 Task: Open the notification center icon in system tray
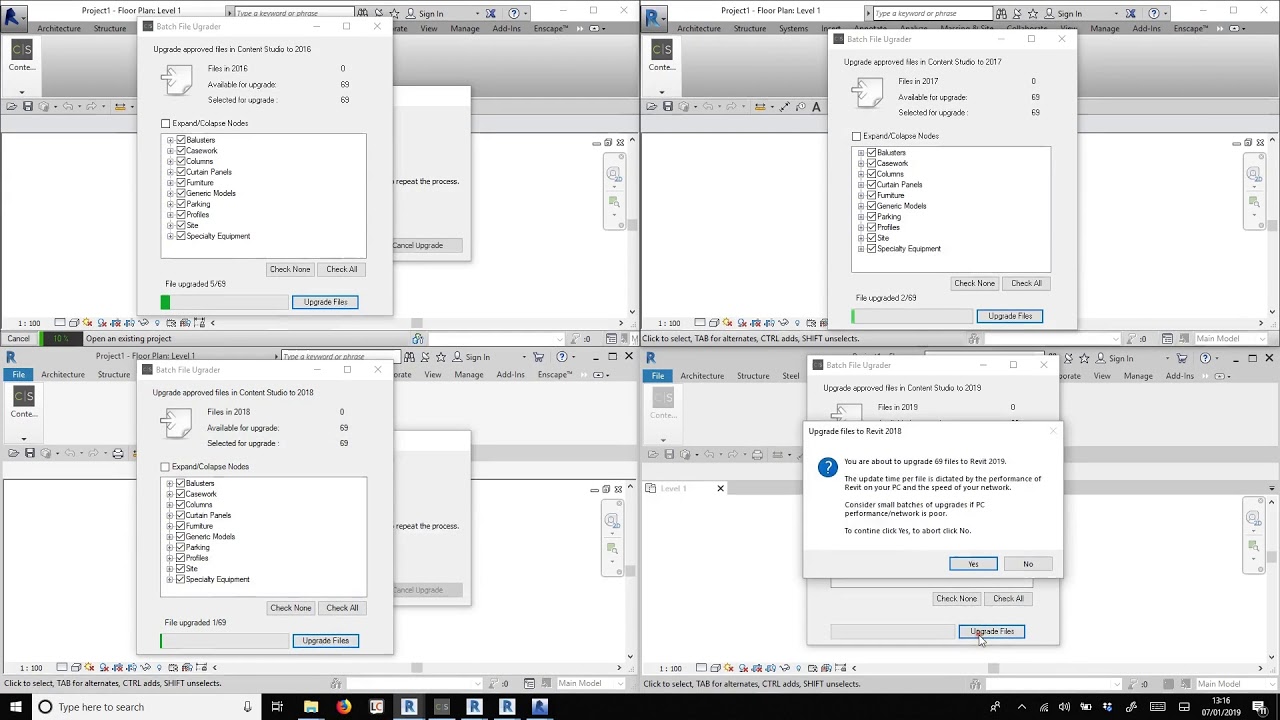tap(1262, 707)
